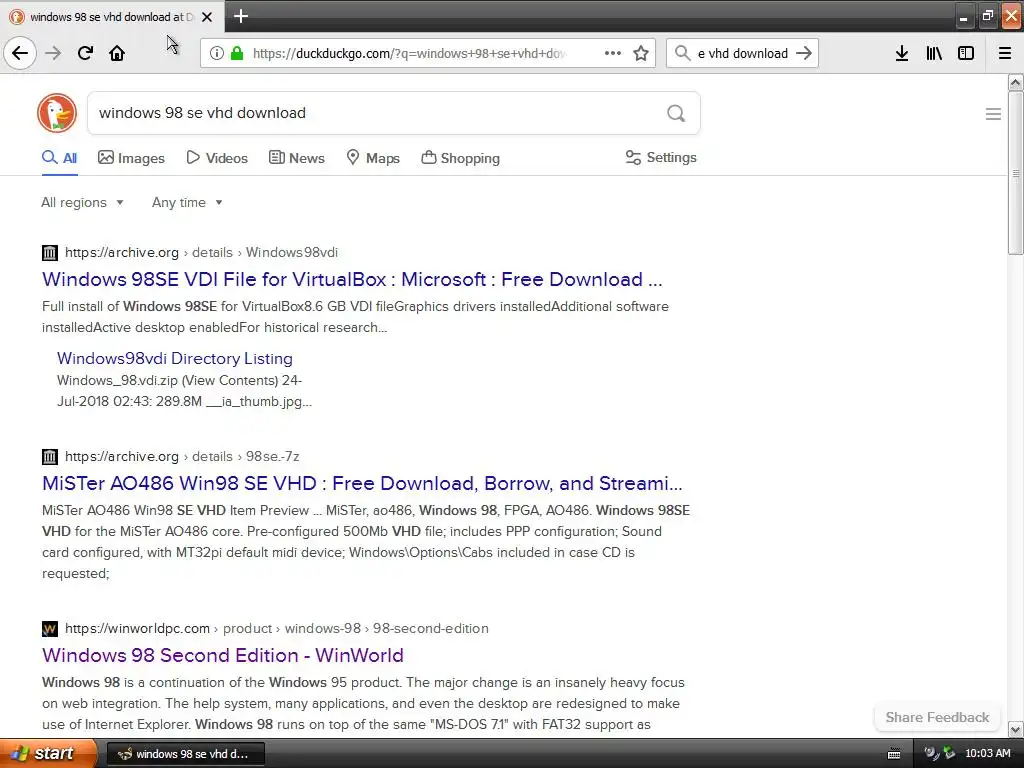Click the network tray icon beside clock
Viewport: 1024px width, 768px height.
tap(949, 754)
